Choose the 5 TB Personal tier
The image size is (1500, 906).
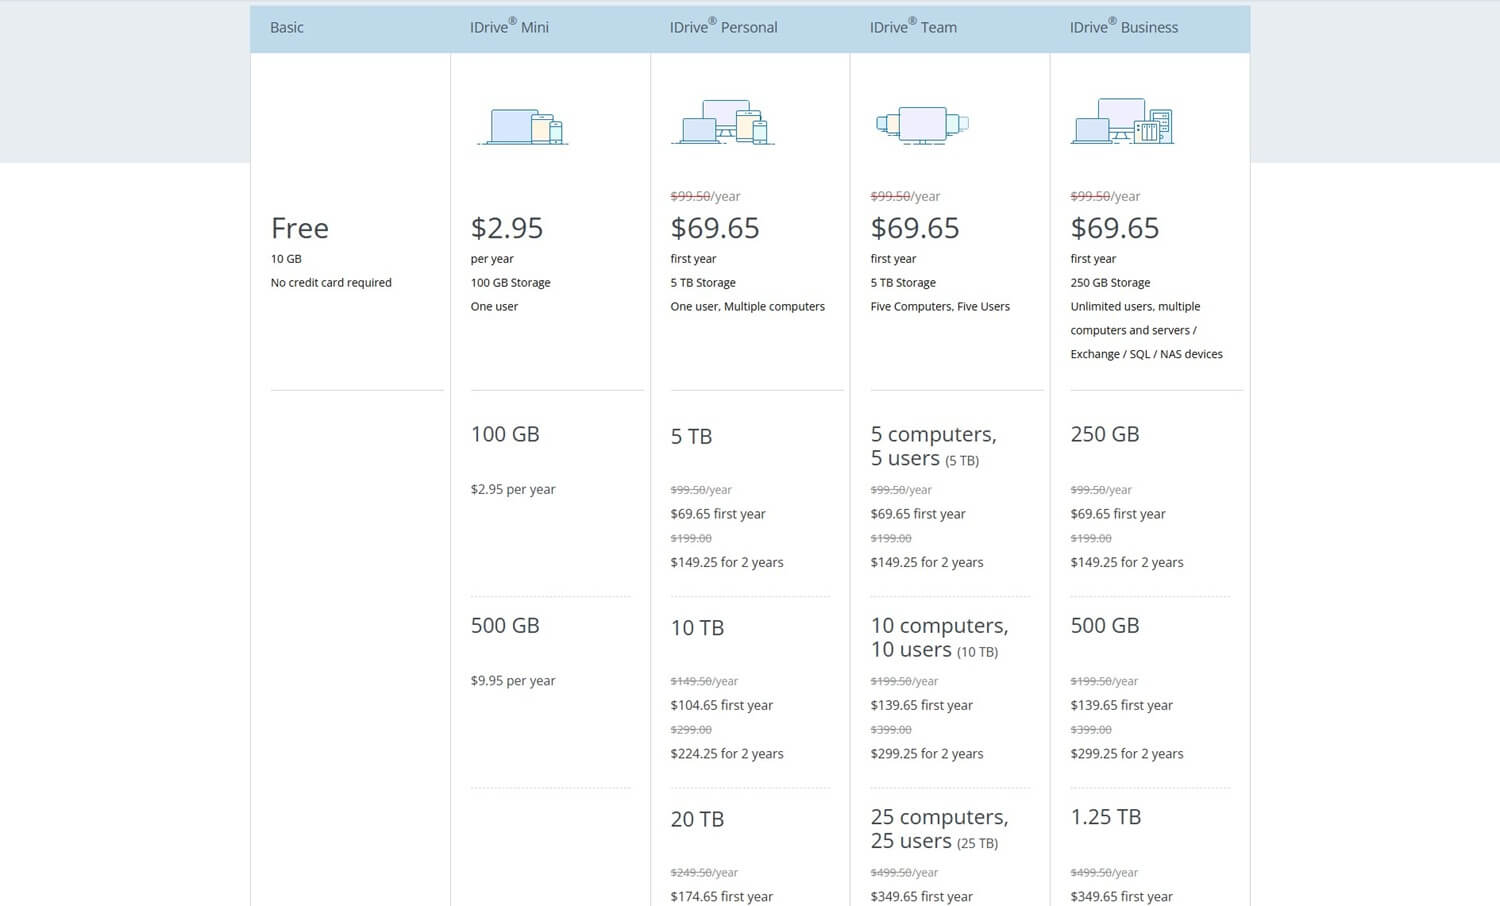[x=691, y=436]
